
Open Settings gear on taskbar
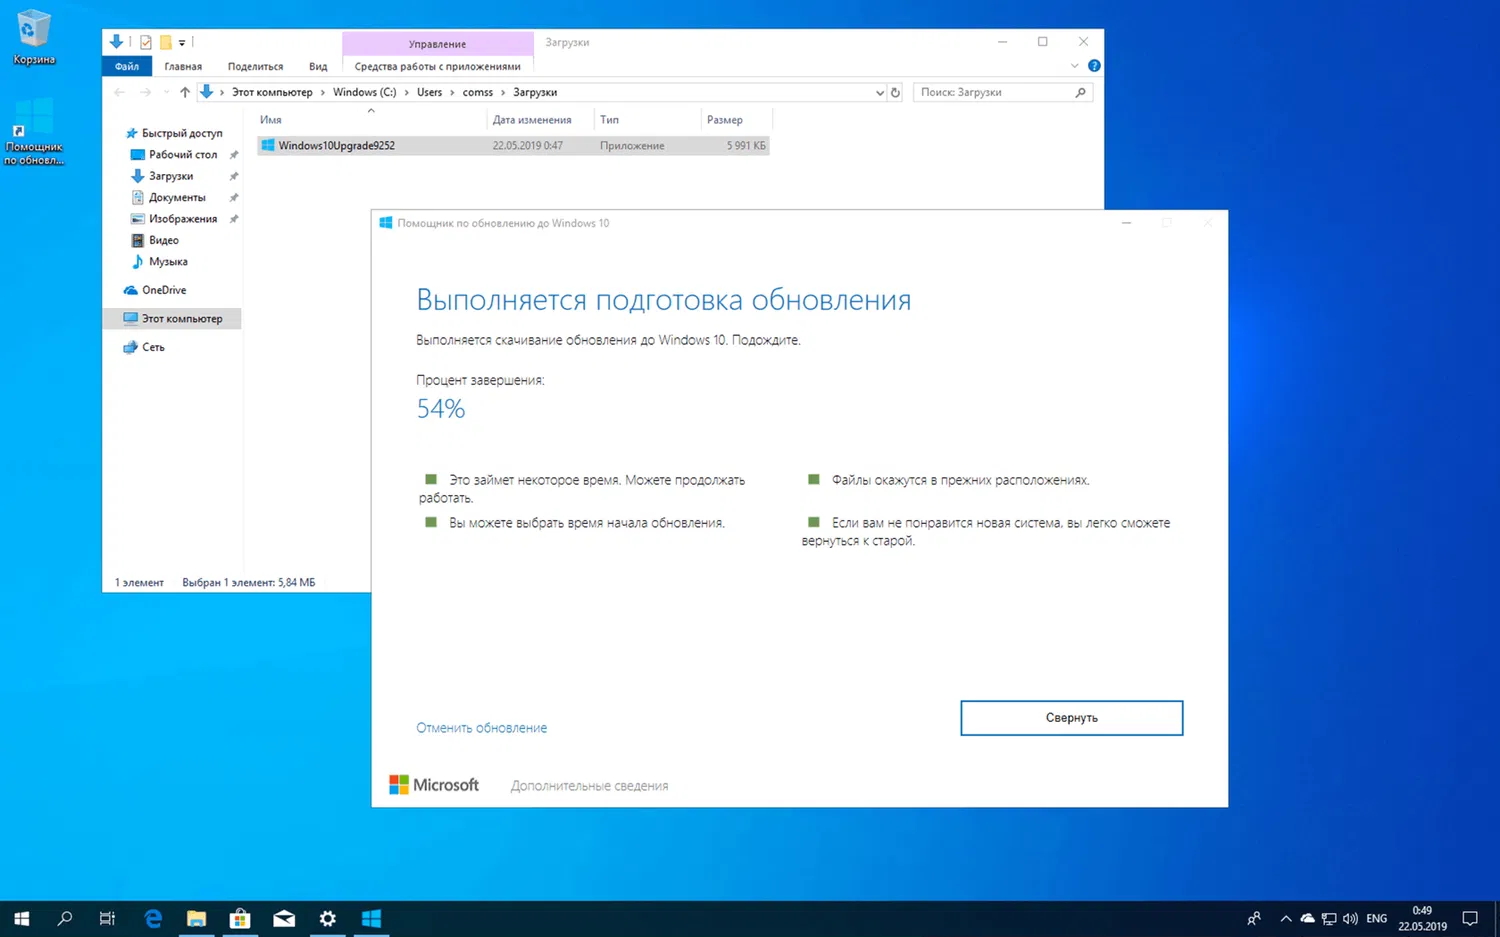tap(327, 918)
